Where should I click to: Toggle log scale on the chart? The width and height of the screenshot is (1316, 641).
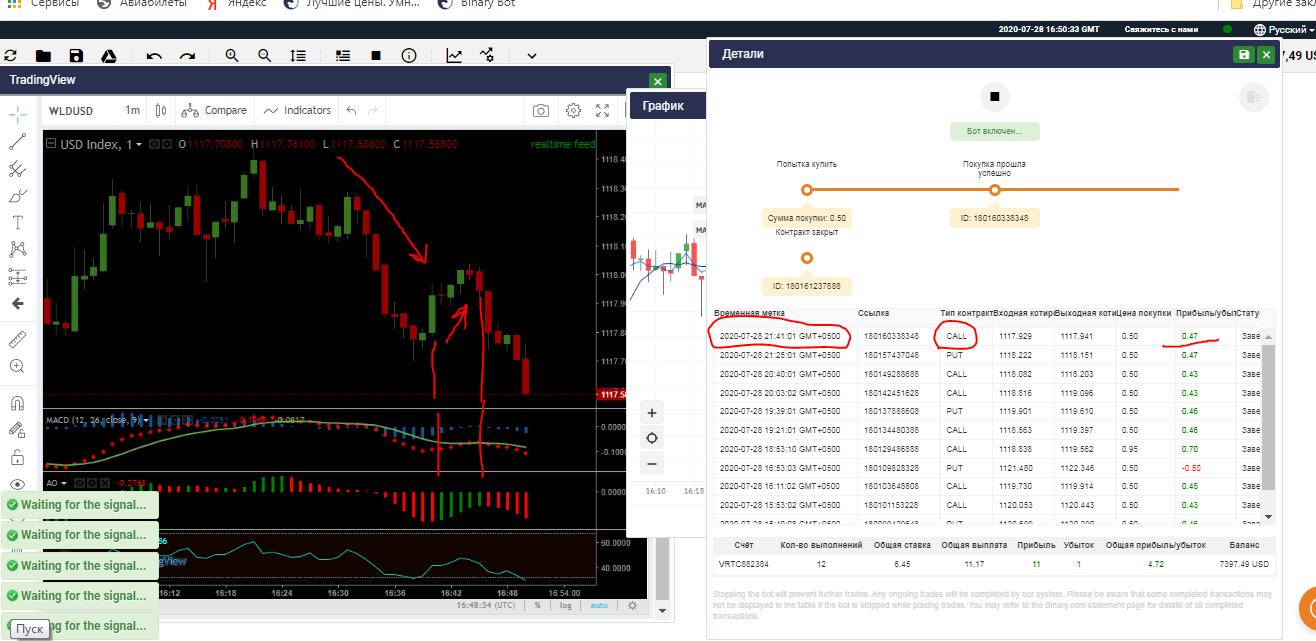566,605
